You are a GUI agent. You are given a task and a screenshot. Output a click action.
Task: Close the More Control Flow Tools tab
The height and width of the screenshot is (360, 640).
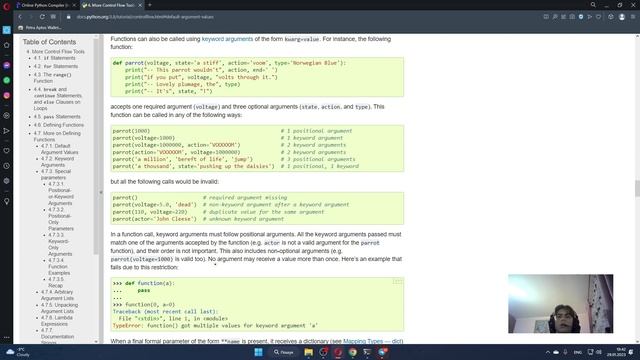[x=140, y=5]
